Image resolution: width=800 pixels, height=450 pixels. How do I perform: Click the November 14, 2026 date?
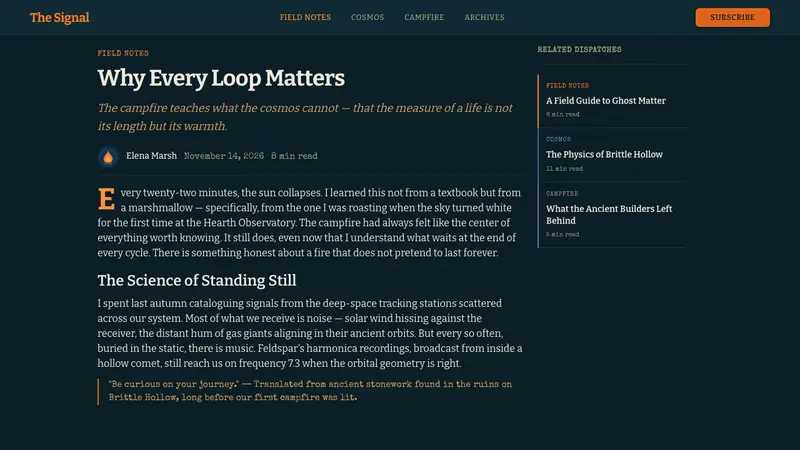(x=224, y=156)
